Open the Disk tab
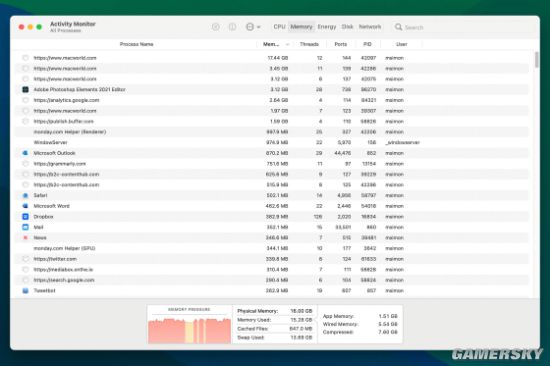 347,27
